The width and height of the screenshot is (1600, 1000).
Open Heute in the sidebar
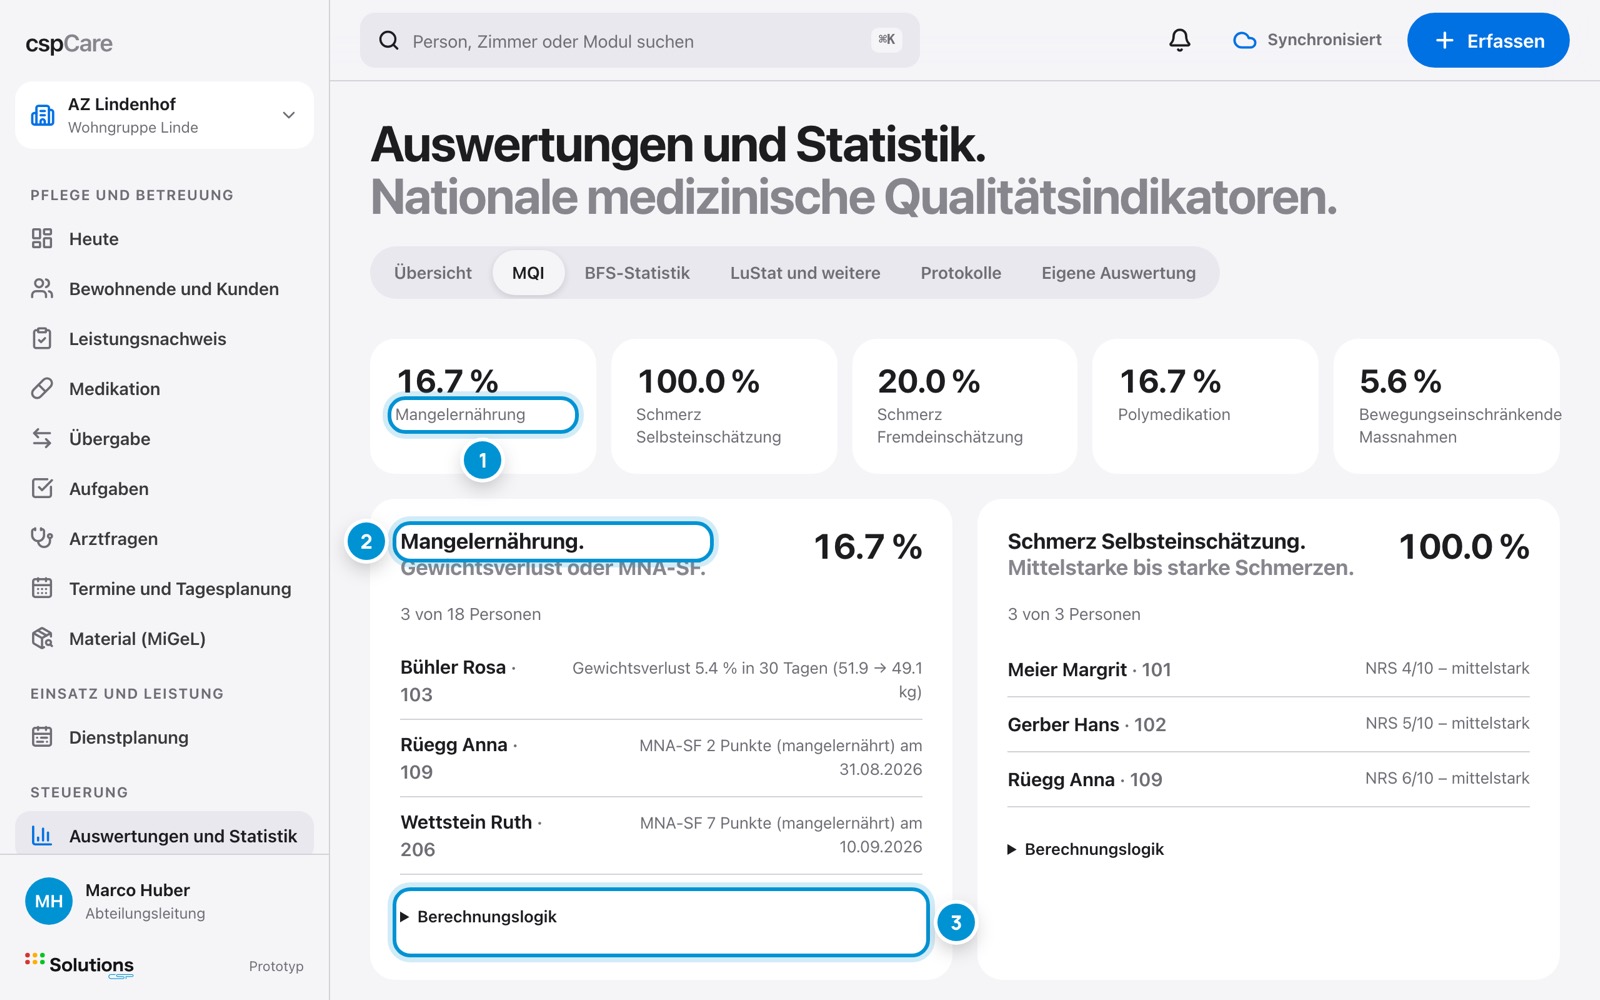point(164,238)
